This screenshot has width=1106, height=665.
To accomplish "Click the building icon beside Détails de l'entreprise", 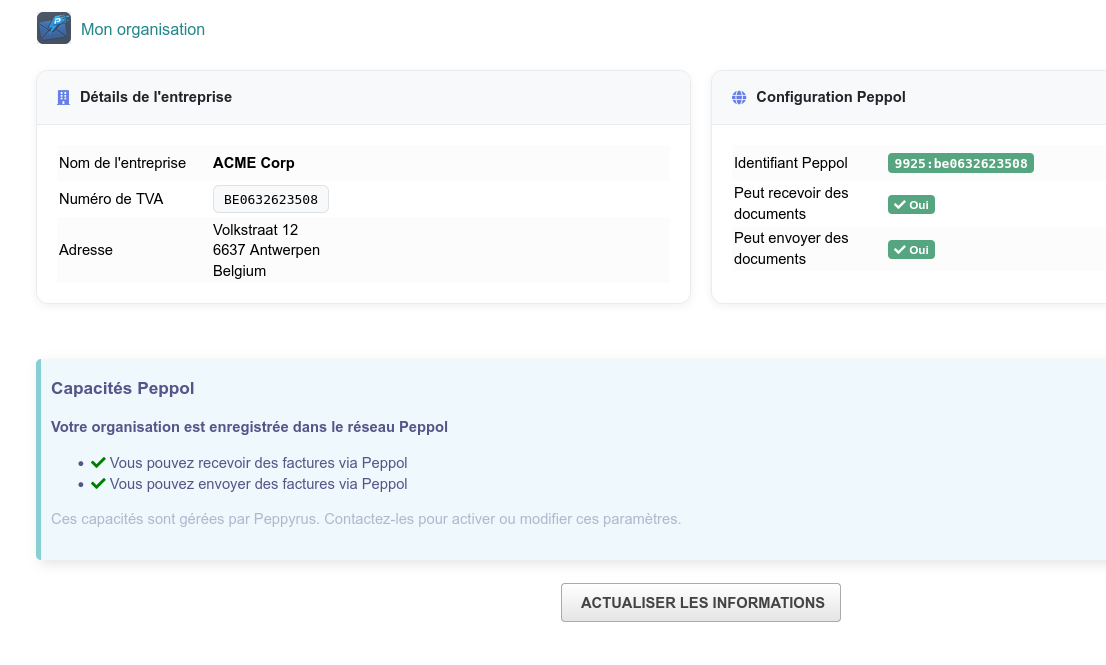I will (63, 97).
